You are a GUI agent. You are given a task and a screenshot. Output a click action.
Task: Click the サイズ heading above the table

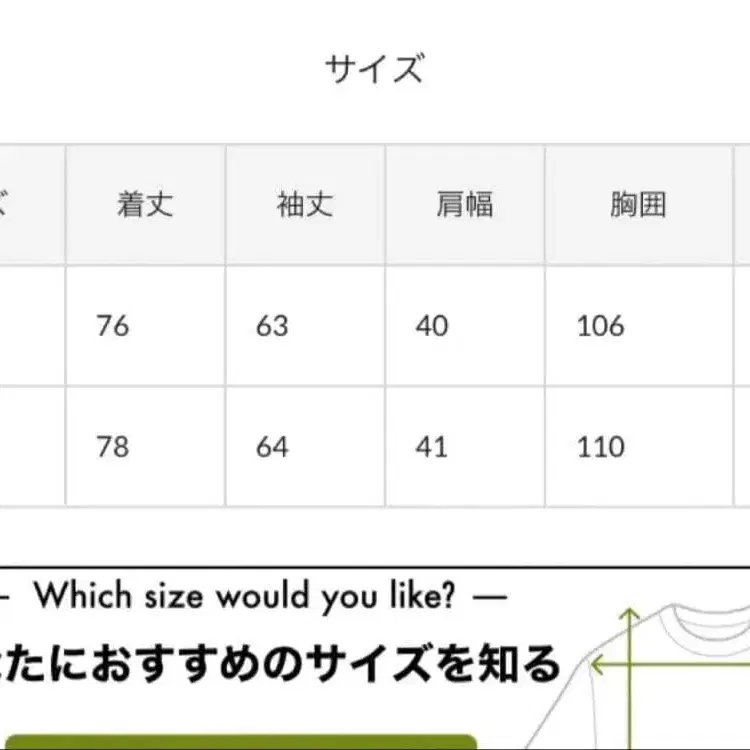[x=374, y=70]
